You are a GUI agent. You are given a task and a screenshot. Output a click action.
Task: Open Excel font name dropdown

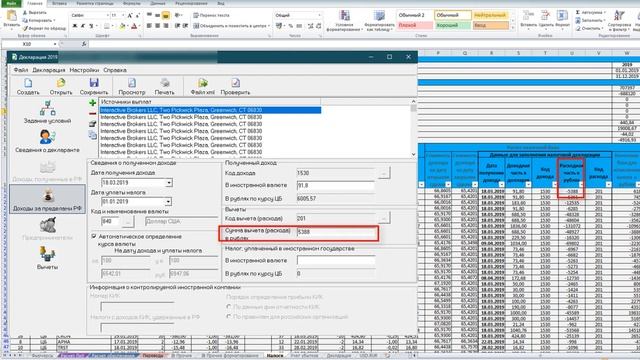108,15
